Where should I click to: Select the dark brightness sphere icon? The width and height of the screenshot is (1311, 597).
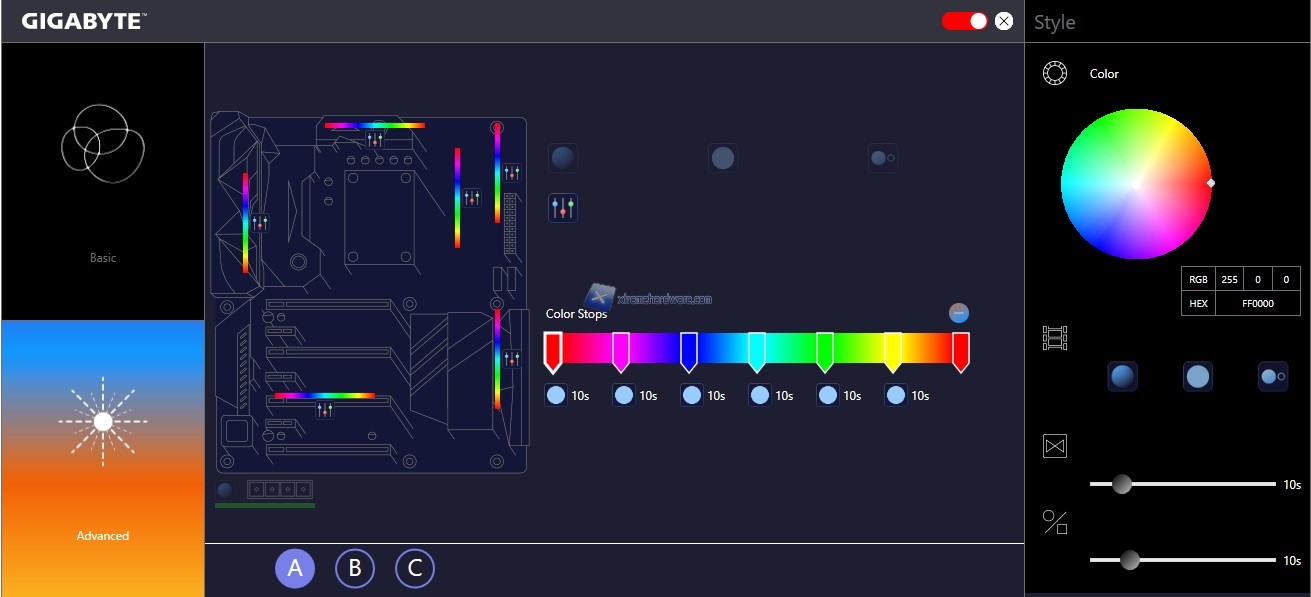(x=1123, y=377)
